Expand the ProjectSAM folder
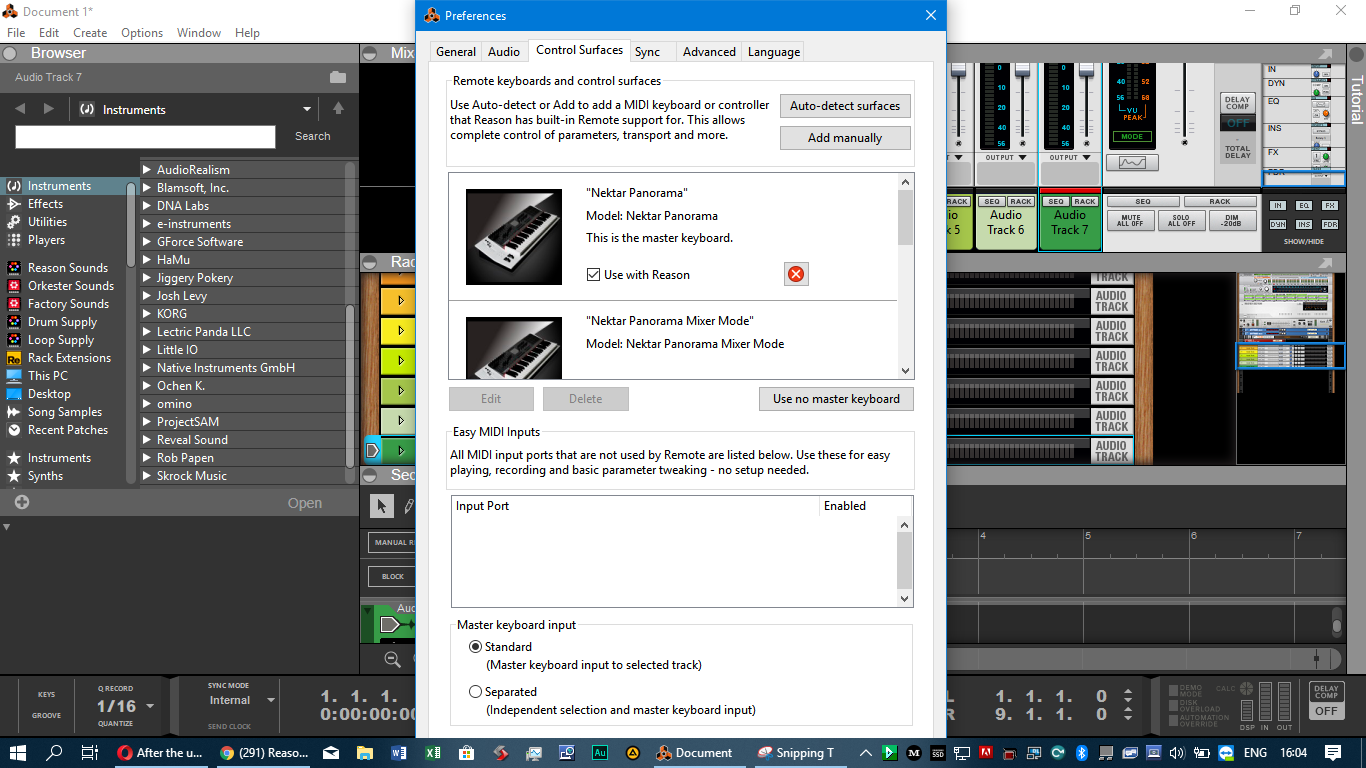 pos(147,422)
